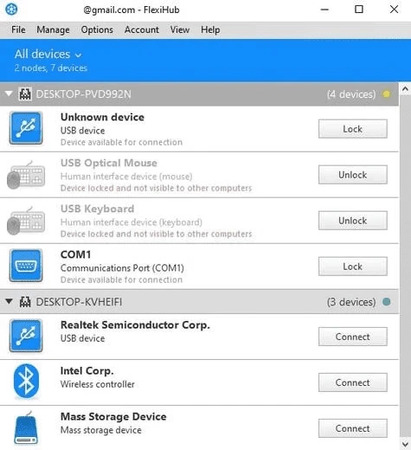The height and width of the screenshot is (450, 411).
Task: Lock the Unknown device
Action: [353, 129]
